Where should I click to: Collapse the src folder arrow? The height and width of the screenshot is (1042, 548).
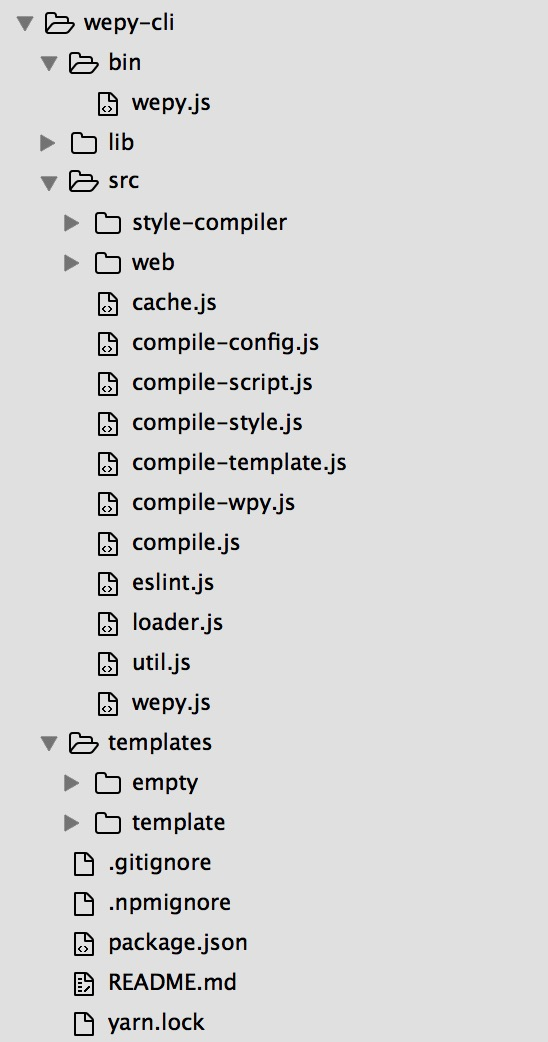coord(49,183)
